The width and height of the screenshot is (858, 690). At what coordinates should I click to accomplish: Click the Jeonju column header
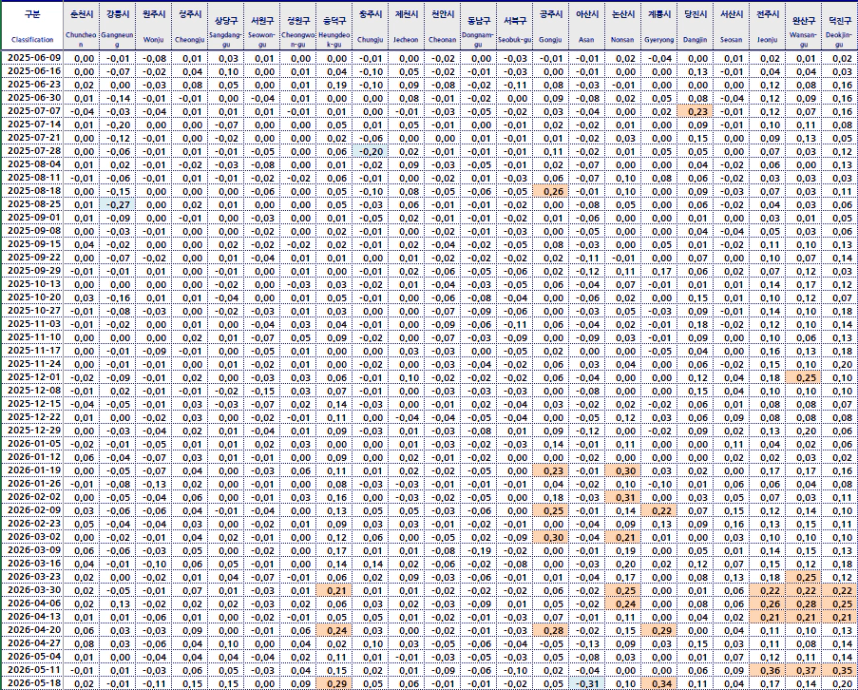767,26
